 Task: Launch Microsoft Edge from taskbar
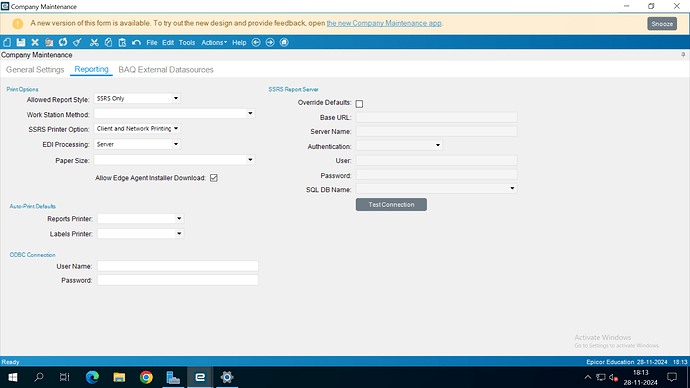(x=92, y=377)
